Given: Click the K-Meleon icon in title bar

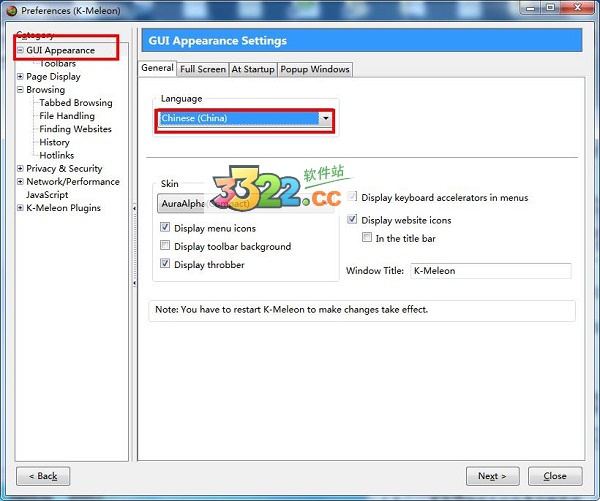Looking at the screenshot, I should (x=12, y=10).
